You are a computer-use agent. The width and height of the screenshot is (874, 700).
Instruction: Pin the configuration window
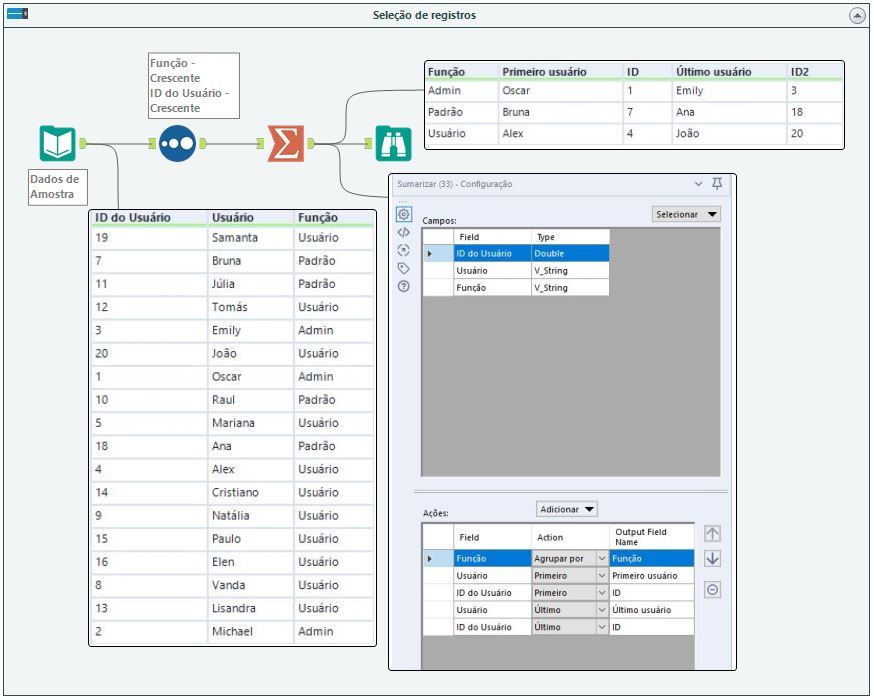pyautogui.click(x=716, y=184)
